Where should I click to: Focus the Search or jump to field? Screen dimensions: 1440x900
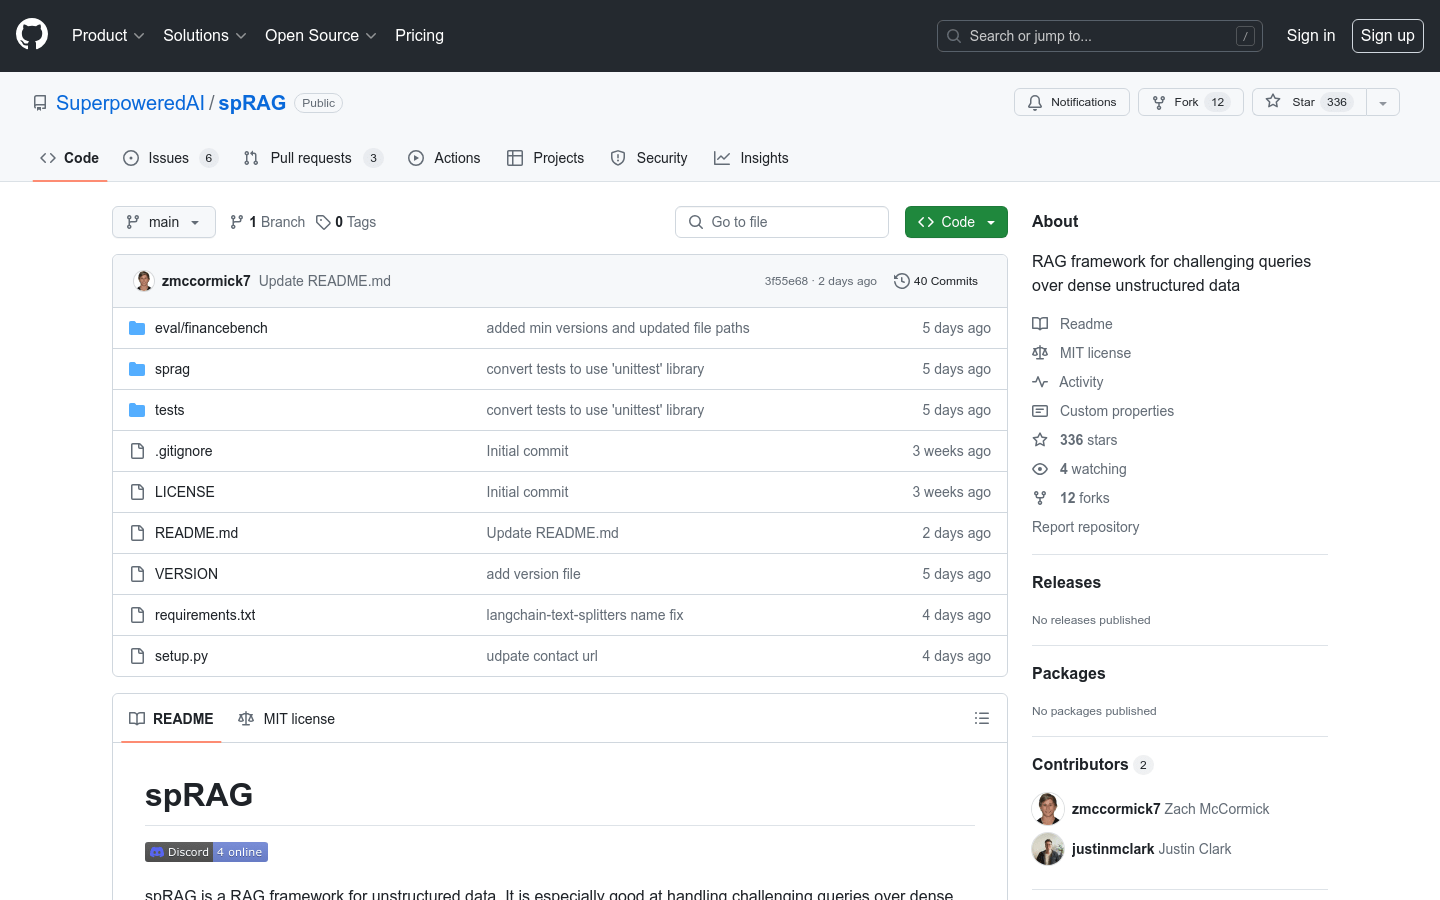pyautogui.click(x=1100, y=36)
